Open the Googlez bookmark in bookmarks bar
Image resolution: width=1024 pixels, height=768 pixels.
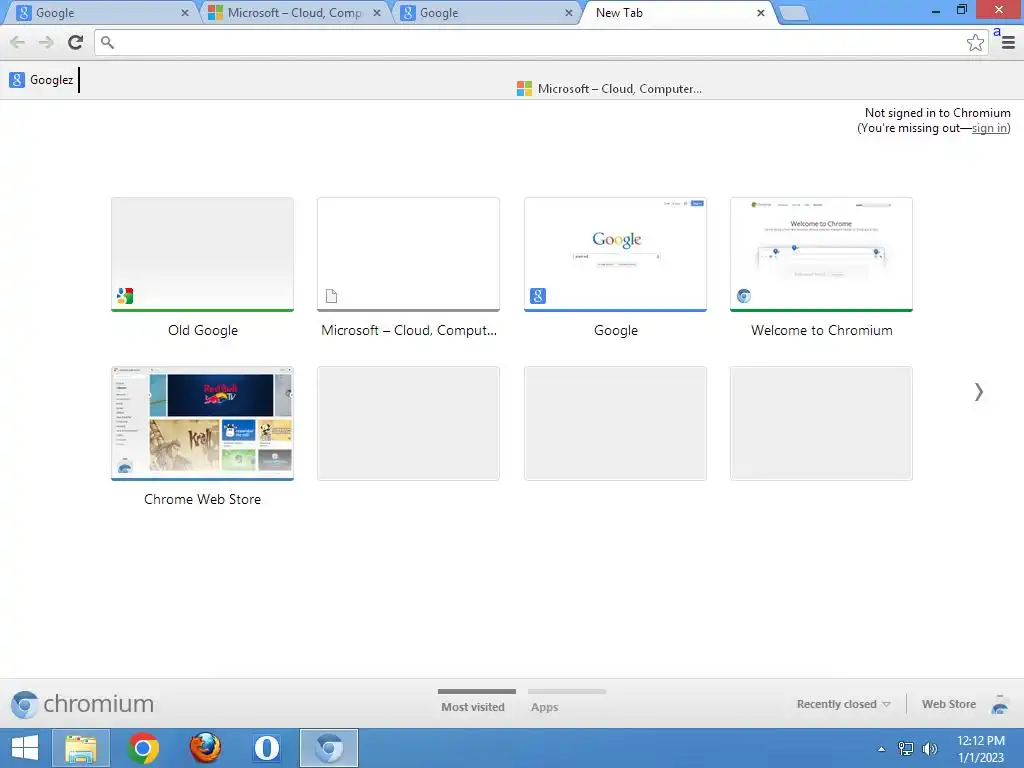(41, 80)
